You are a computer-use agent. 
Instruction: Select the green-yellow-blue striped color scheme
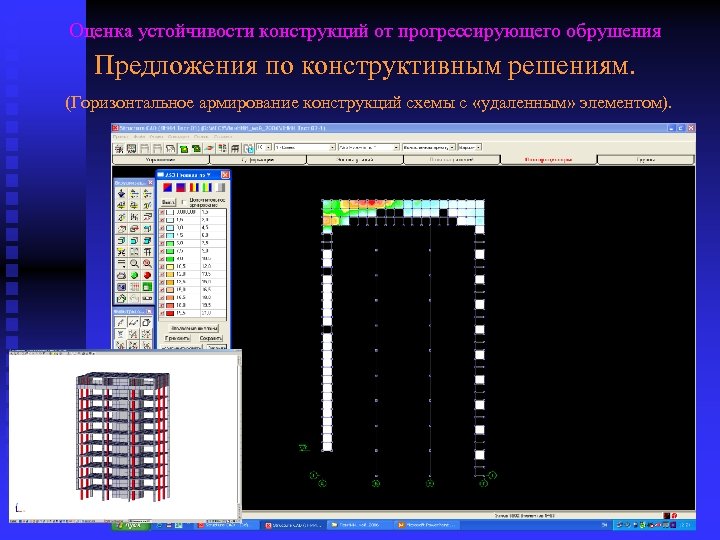tap(207, 187)
